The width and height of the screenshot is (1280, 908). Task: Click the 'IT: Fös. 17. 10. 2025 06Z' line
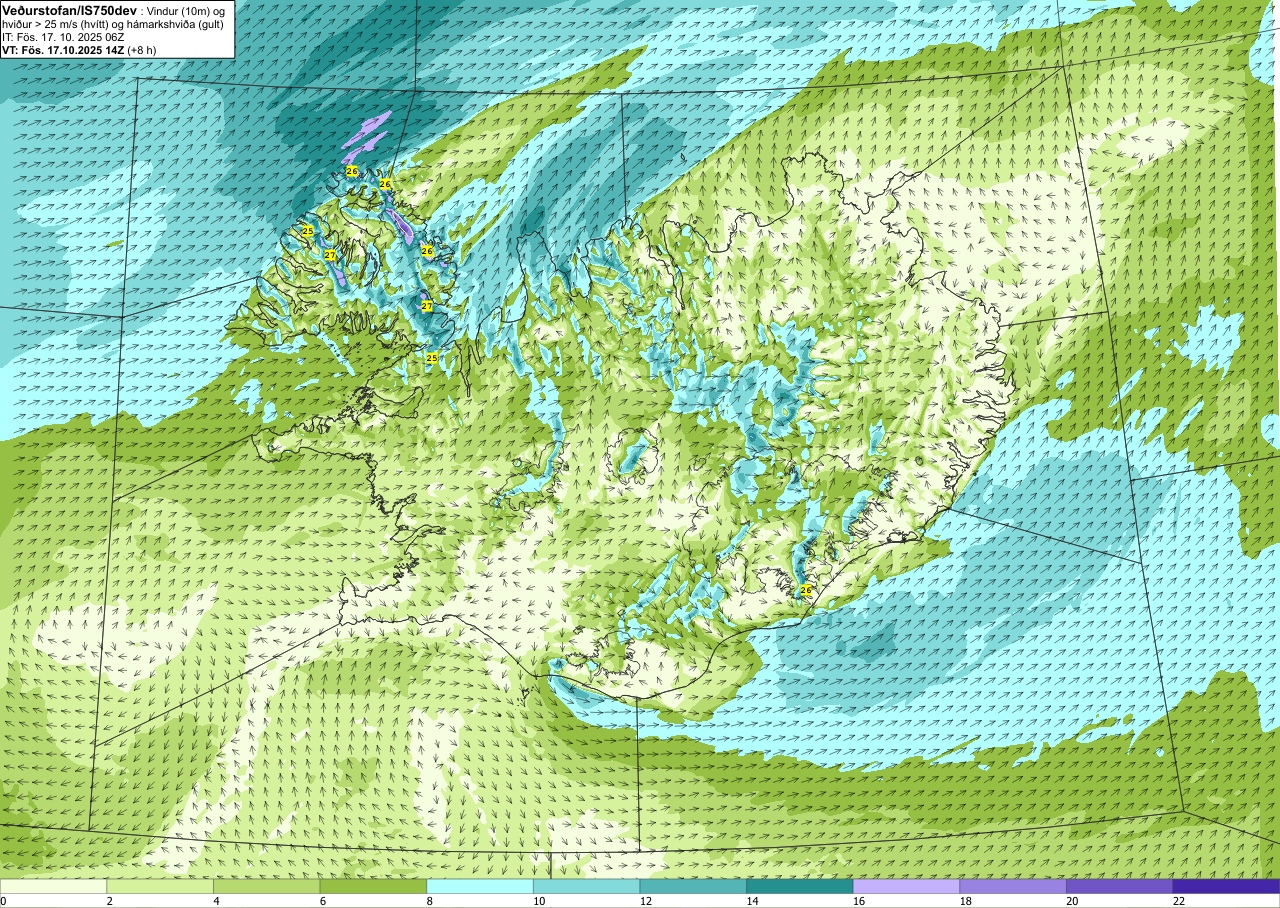pos(62,37)
